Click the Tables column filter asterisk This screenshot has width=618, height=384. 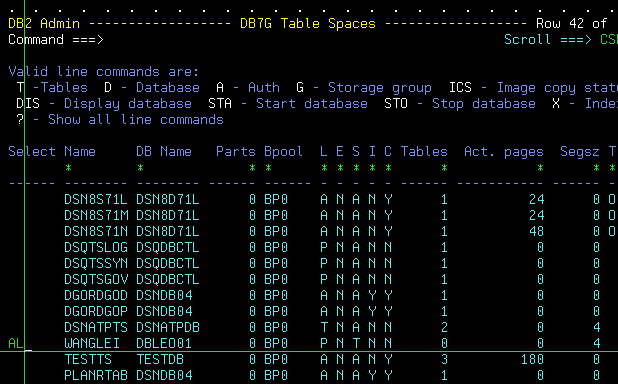click(444, 168)
